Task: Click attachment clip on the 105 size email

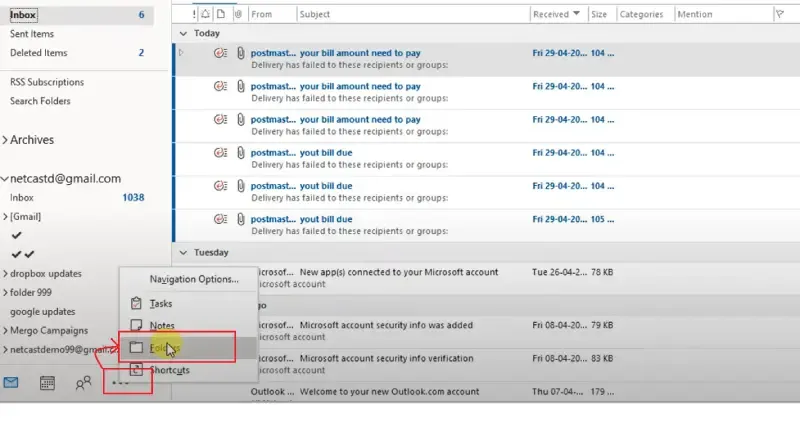Action: (240, 219)
